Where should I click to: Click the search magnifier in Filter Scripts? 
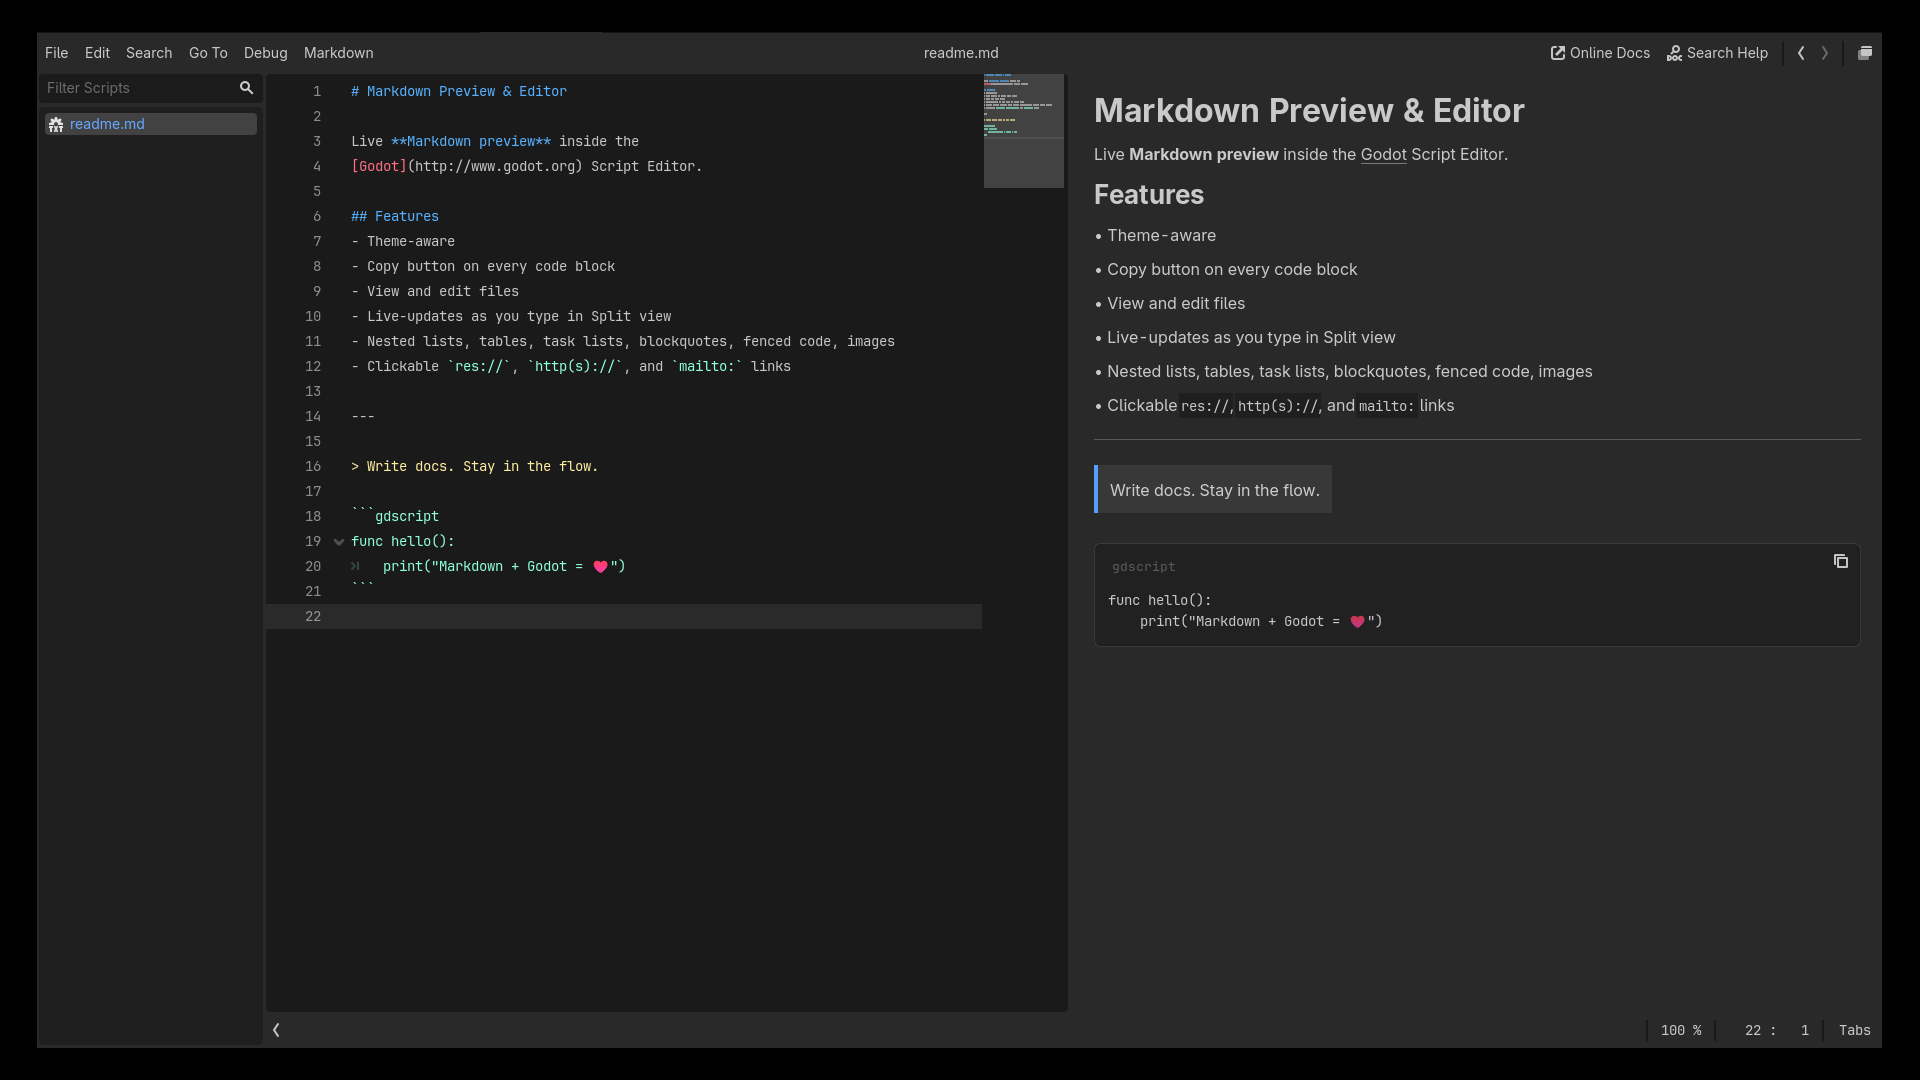click(246, 88)
